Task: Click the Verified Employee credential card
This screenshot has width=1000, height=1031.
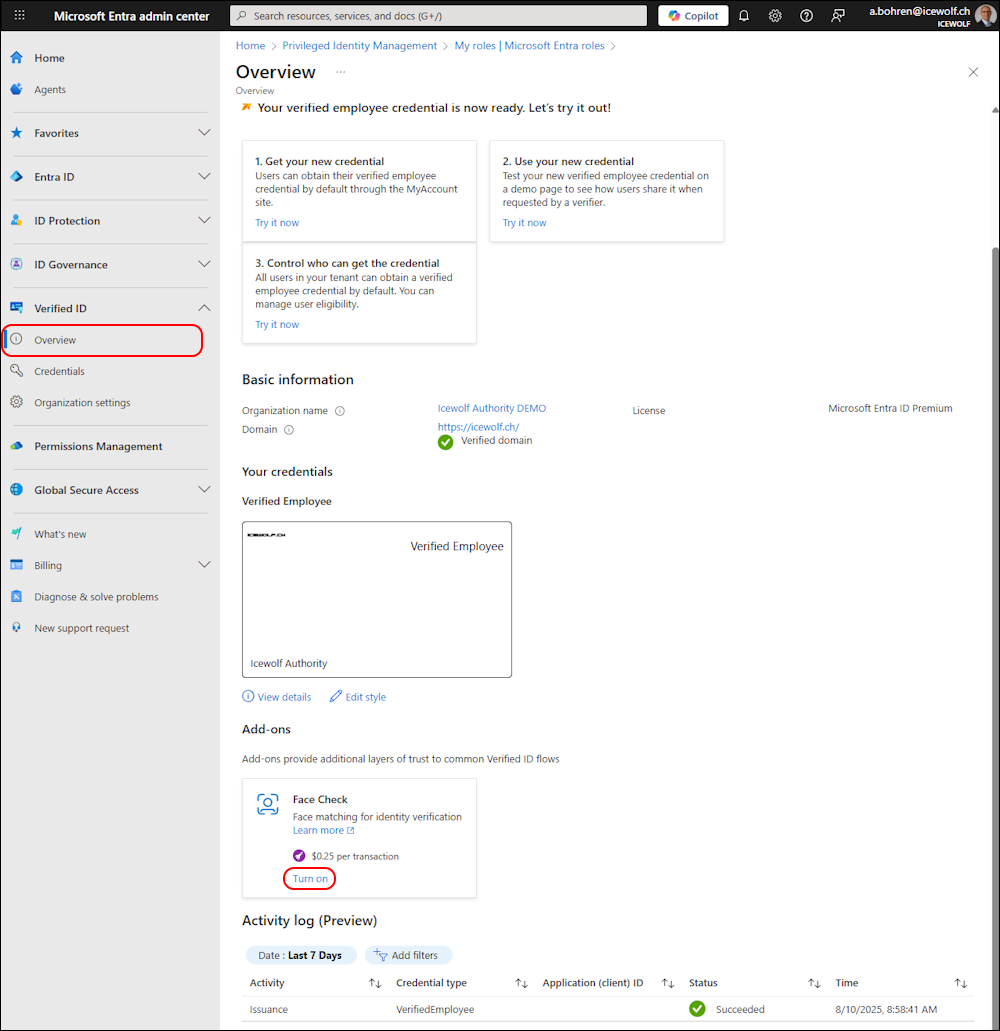Action: click(x=377, y=600)
